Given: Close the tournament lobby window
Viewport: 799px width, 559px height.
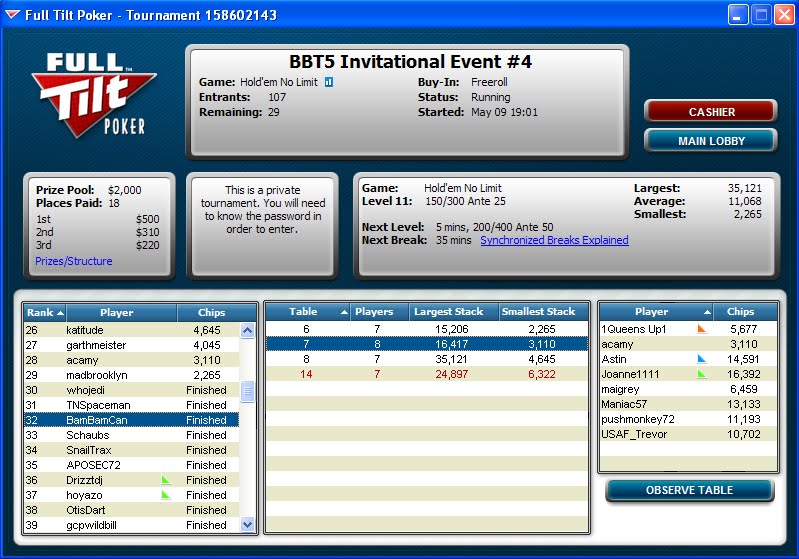Looking at the screenshot, I should [x=784, y=15].
